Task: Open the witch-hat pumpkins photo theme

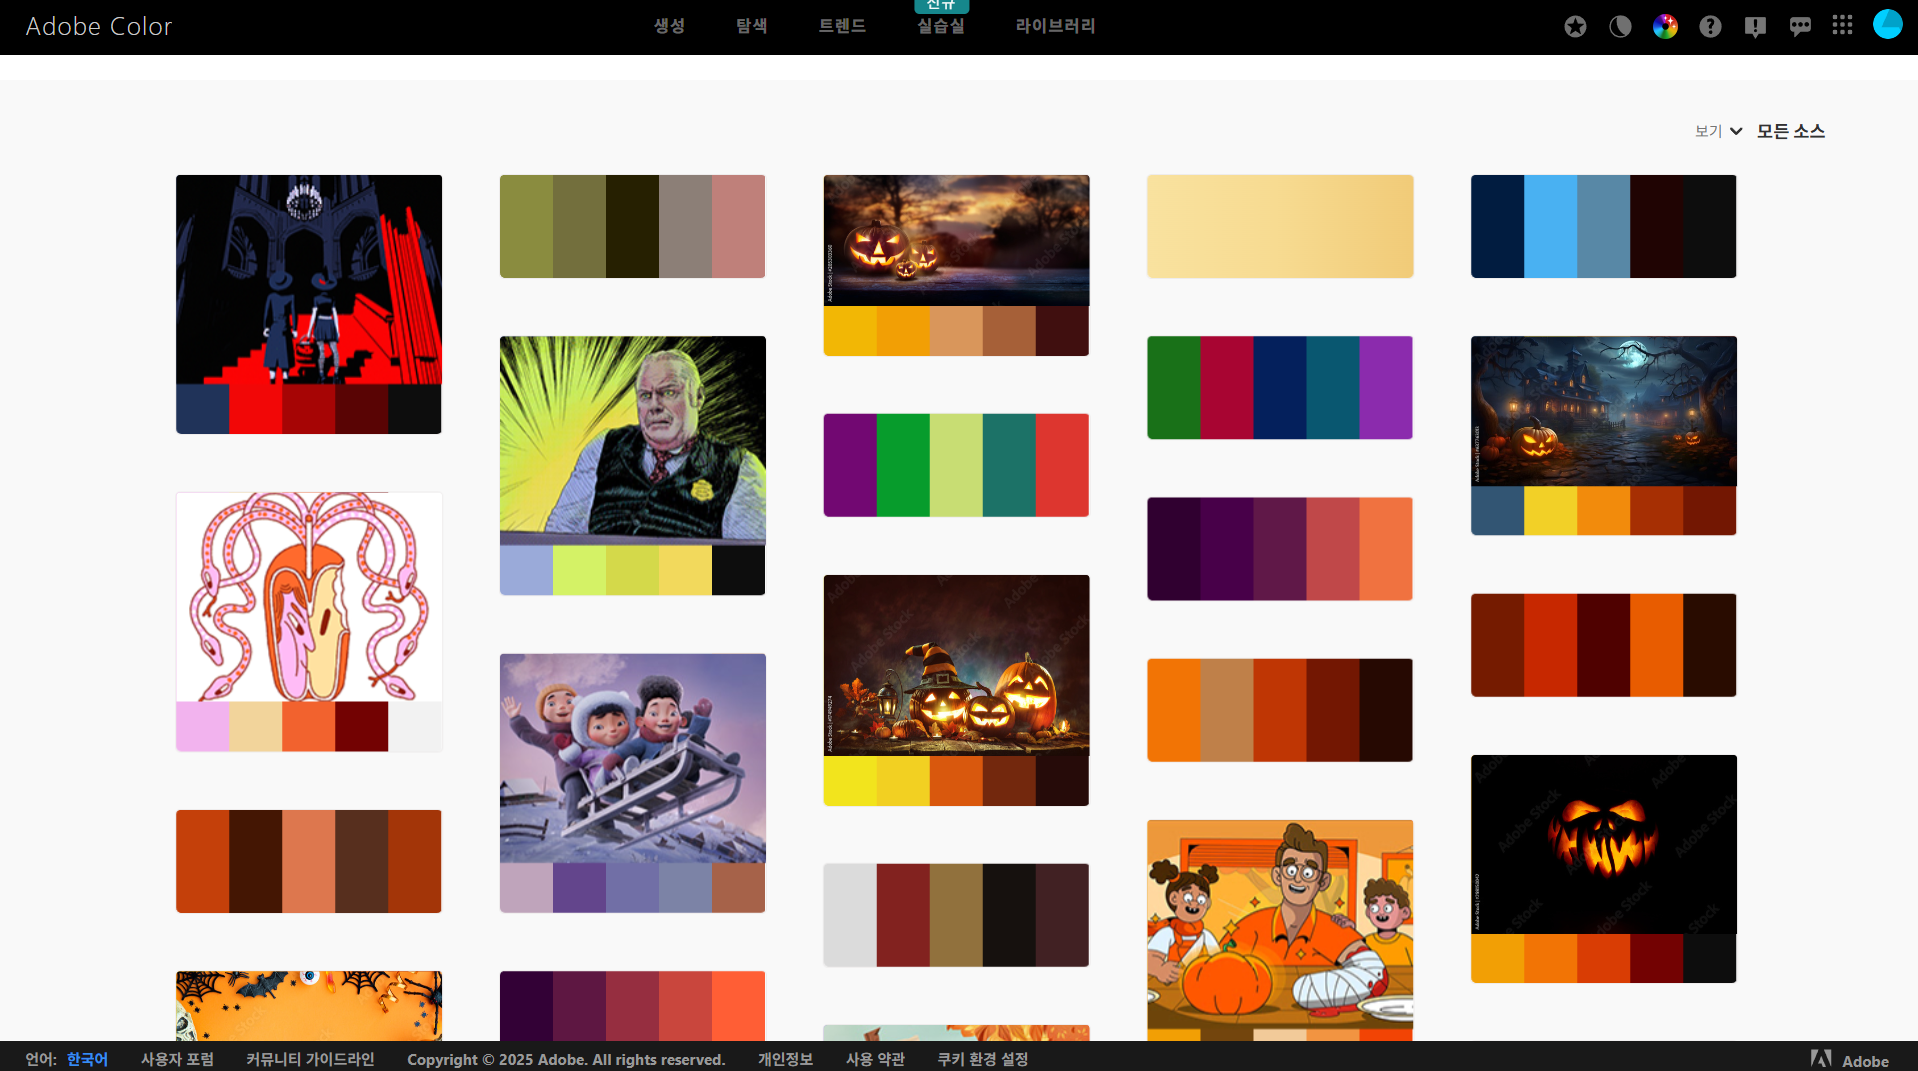Action: click(956, 666)
